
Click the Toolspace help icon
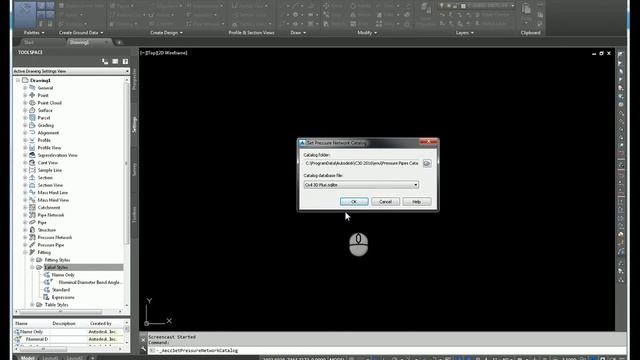(x=125, y=61)
